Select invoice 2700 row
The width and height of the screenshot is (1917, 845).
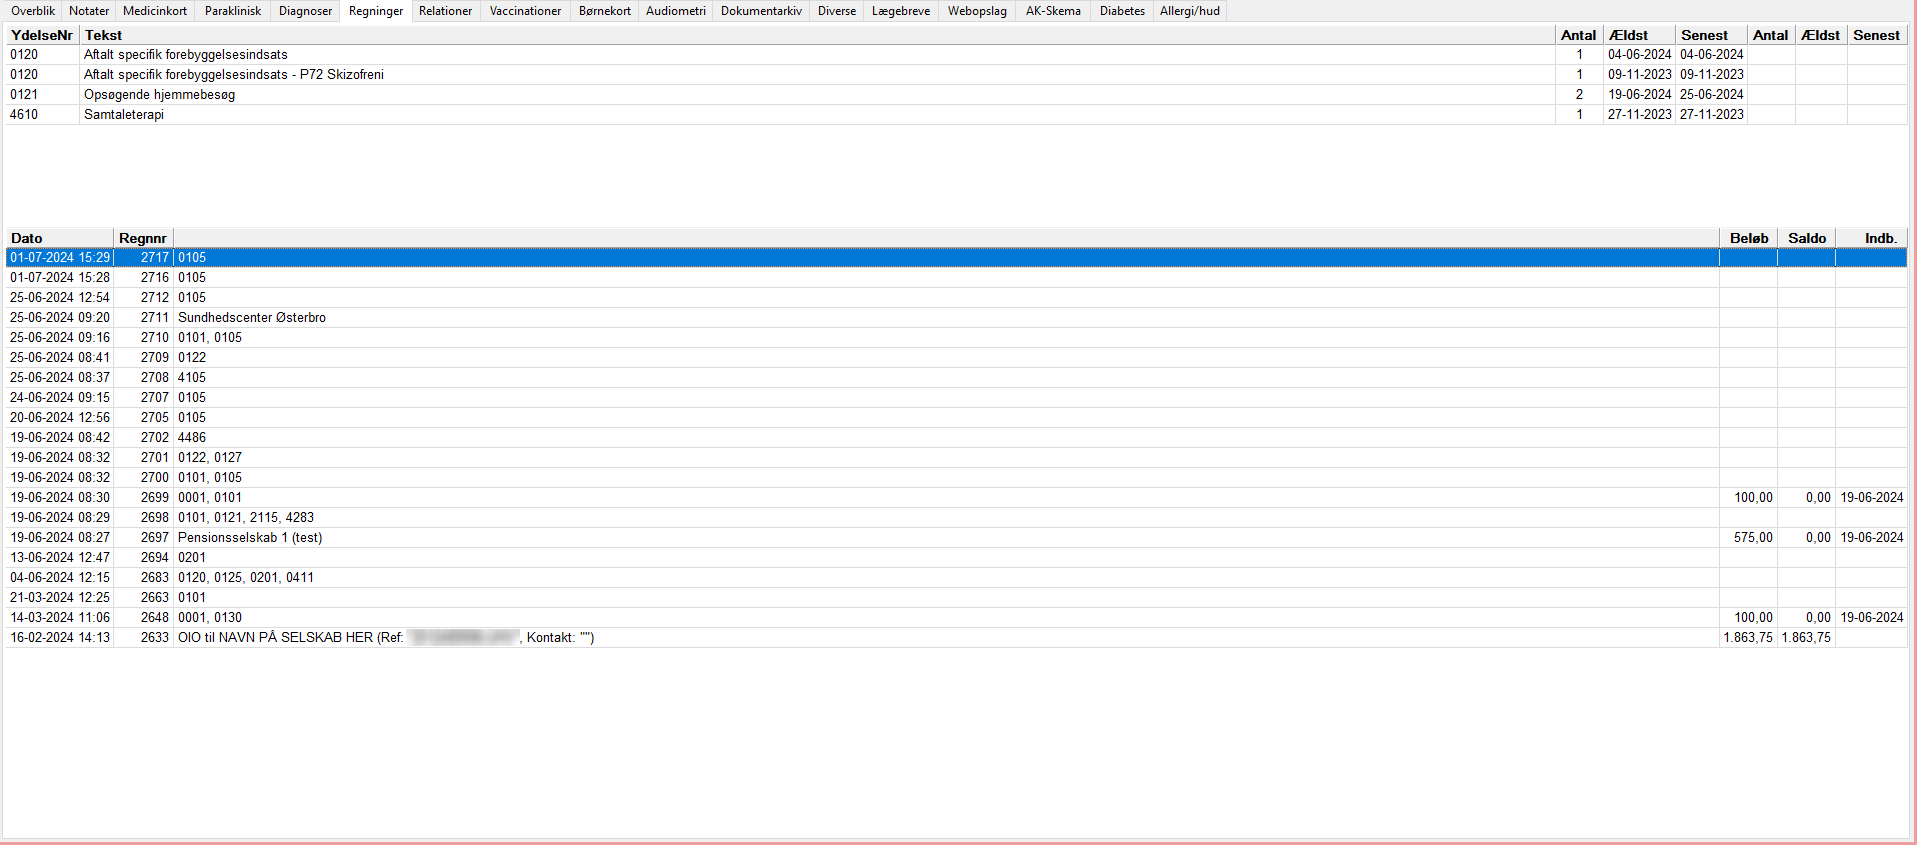coord(956,478)
